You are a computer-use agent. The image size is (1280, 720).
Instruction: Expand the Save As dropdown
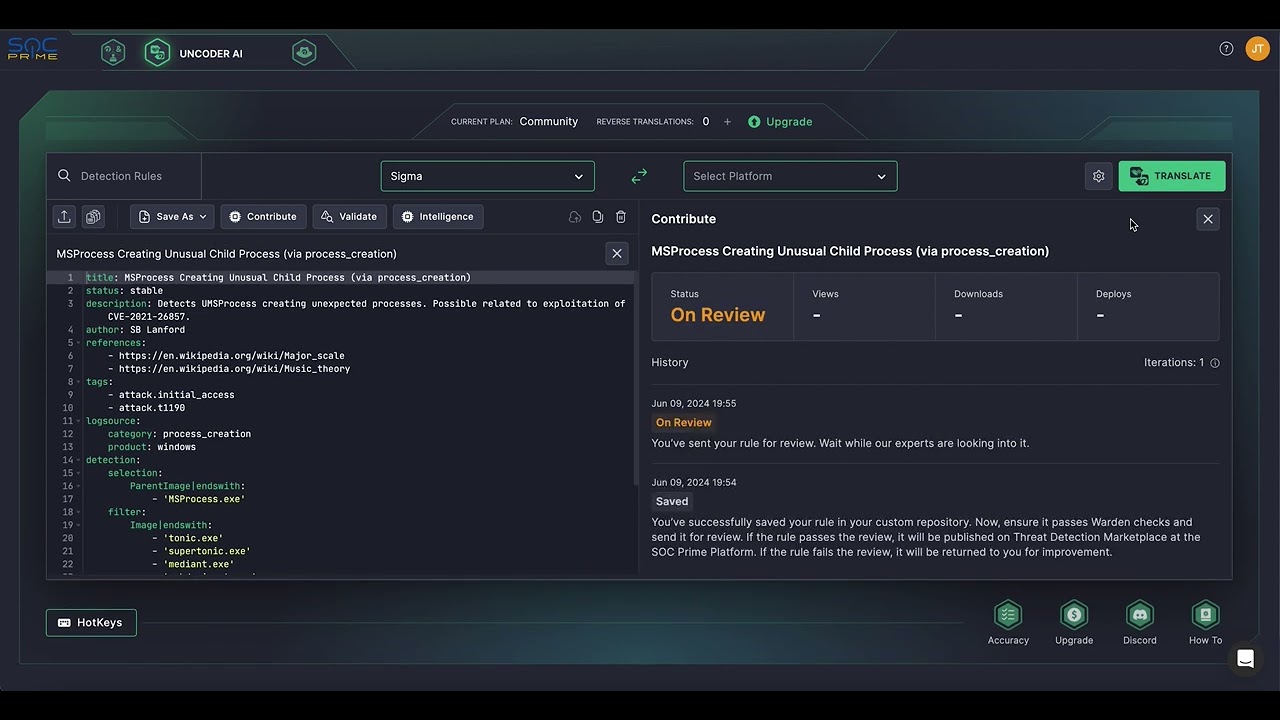point(172,217)
